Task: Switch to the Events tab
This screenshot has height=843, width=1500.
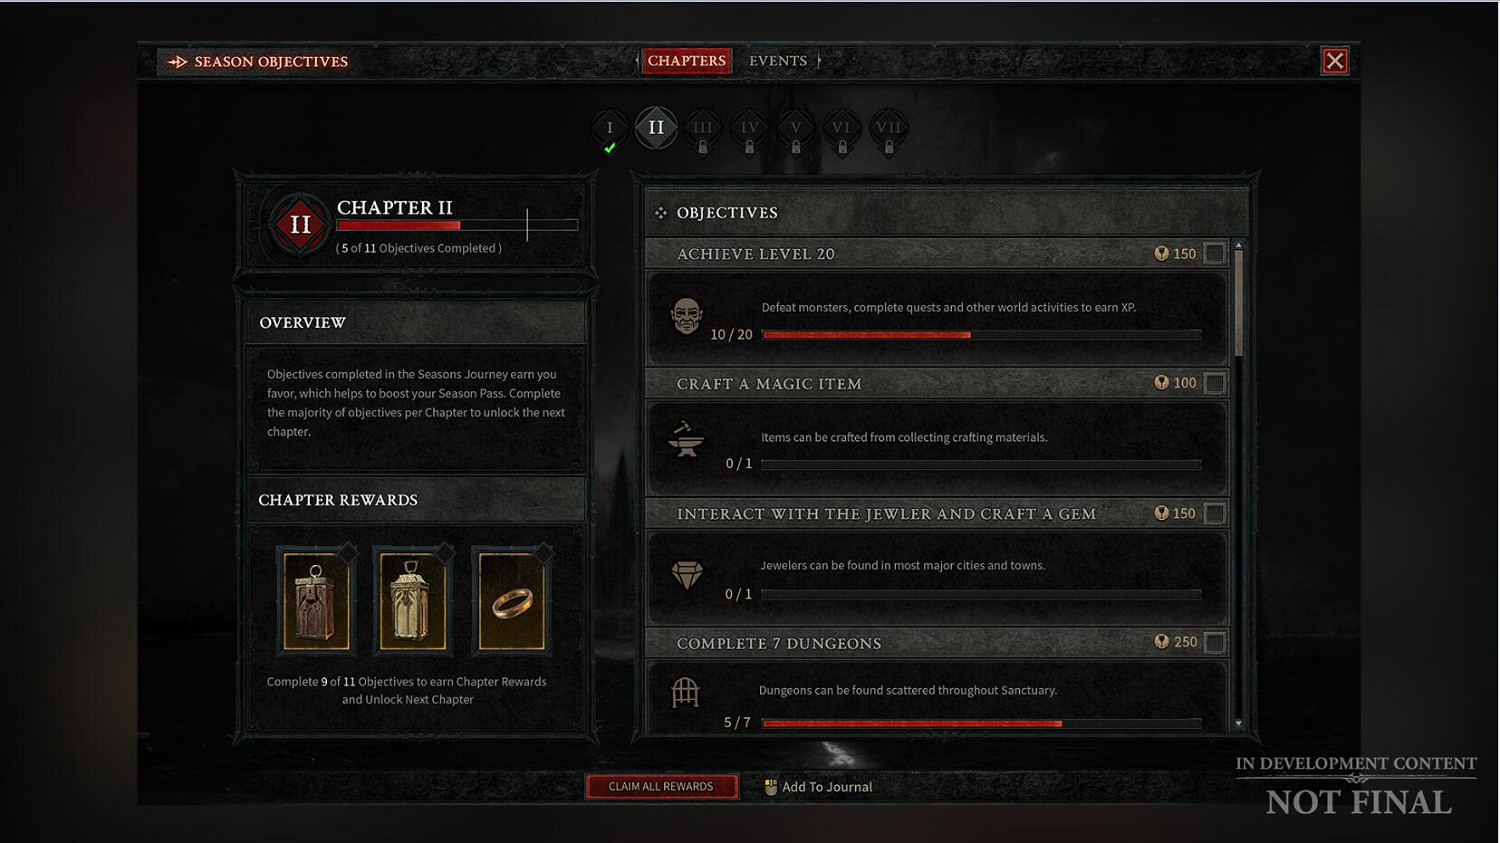Action: click(778, 61)
